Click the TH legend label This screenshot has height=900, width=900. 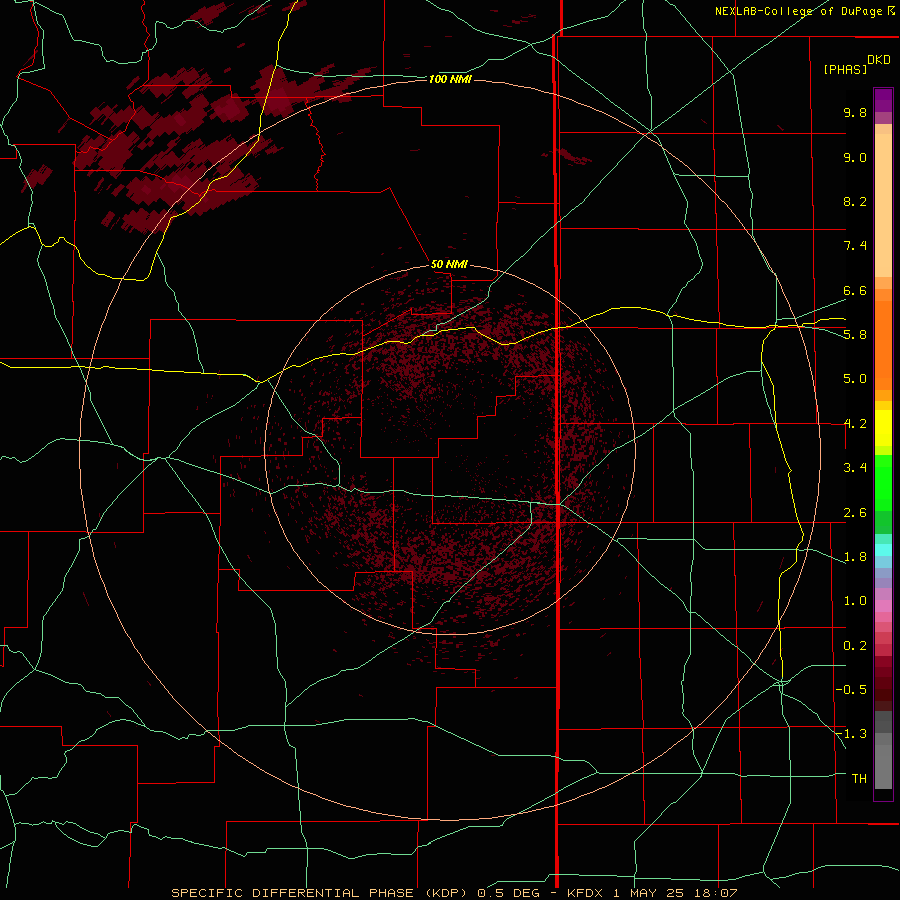859,779
